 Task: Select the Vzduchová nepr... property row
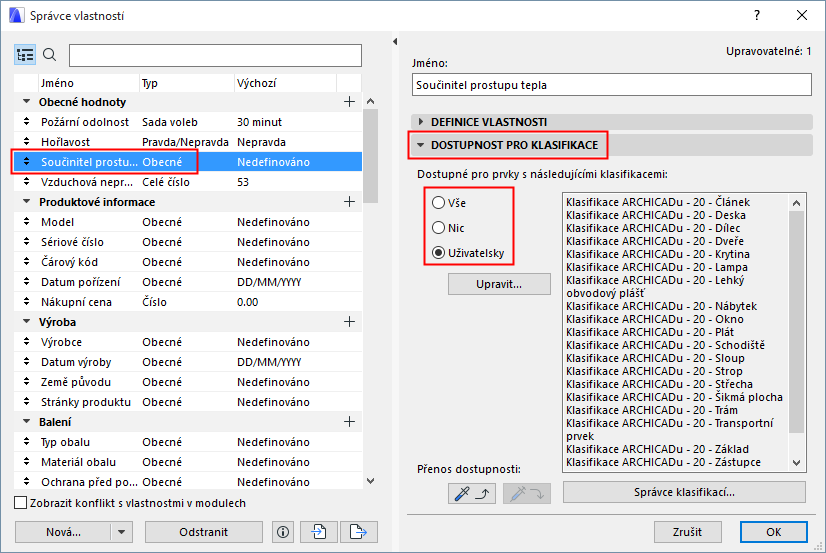pyautogui.click(x=188, y=182)
